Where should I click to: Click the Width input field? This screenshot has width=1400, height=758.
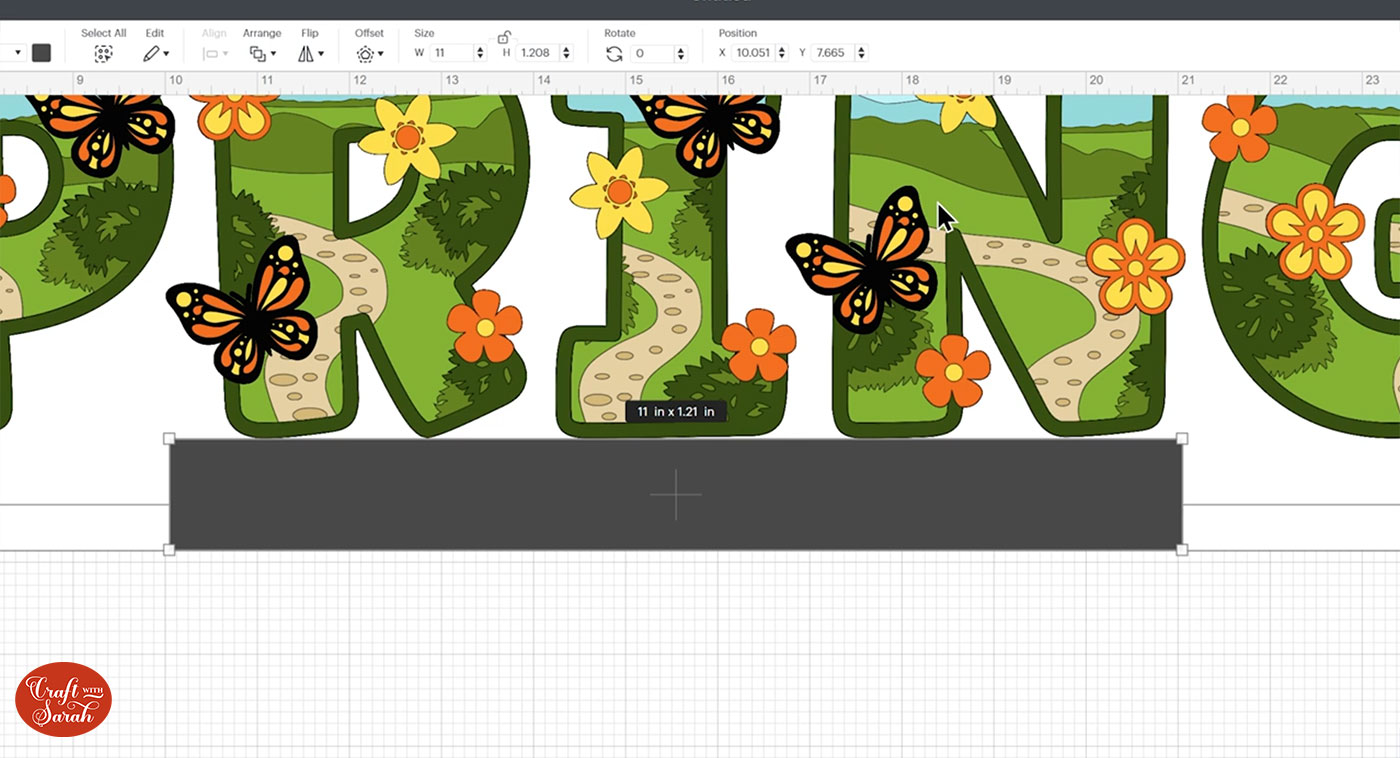451,53
